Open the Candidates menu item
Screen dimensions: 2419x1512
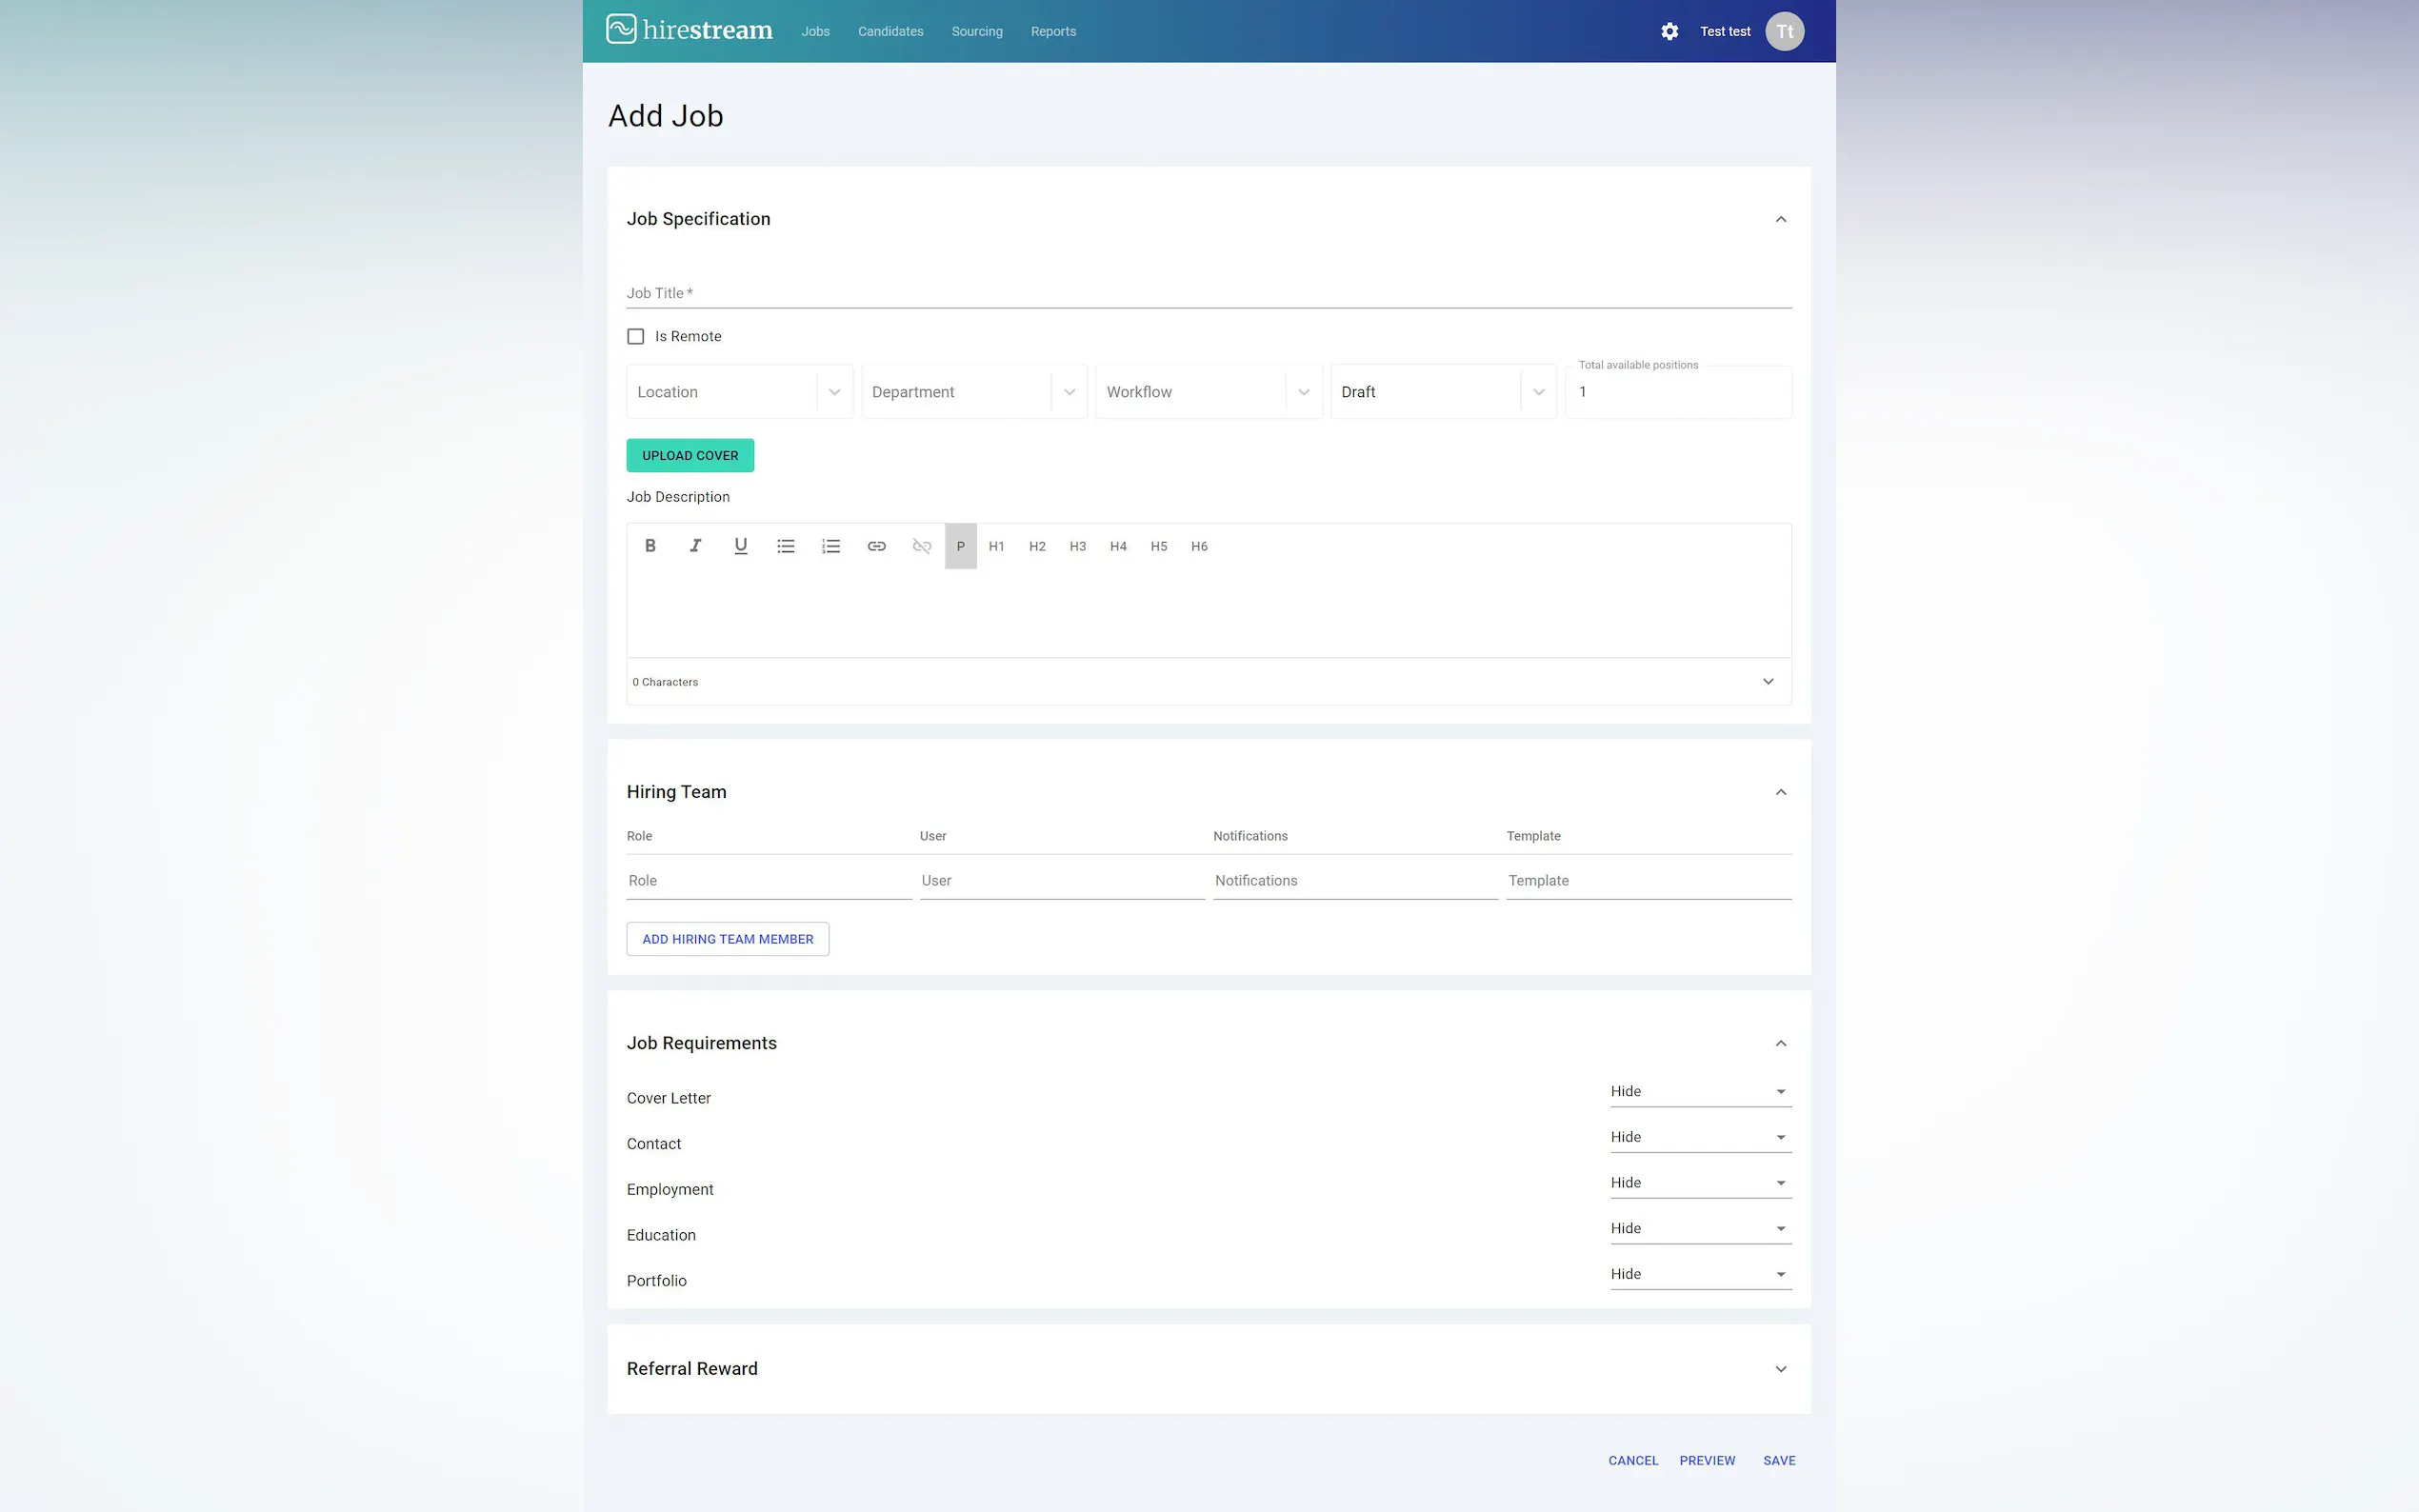(x=890, y=31)
